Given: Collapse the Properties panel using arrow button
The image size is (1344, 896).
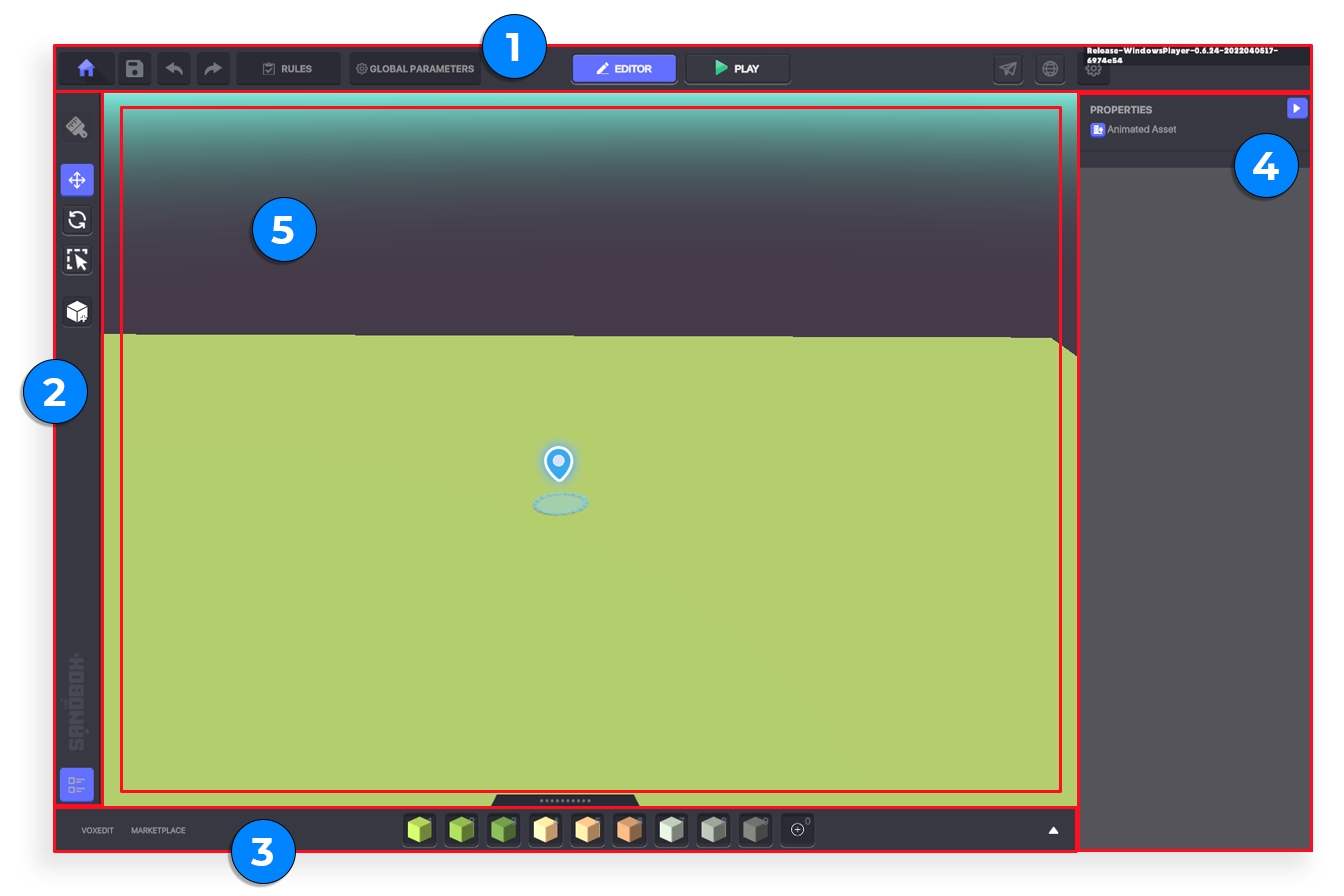Looking at the screenshot, I should [x=1296, y=108].
